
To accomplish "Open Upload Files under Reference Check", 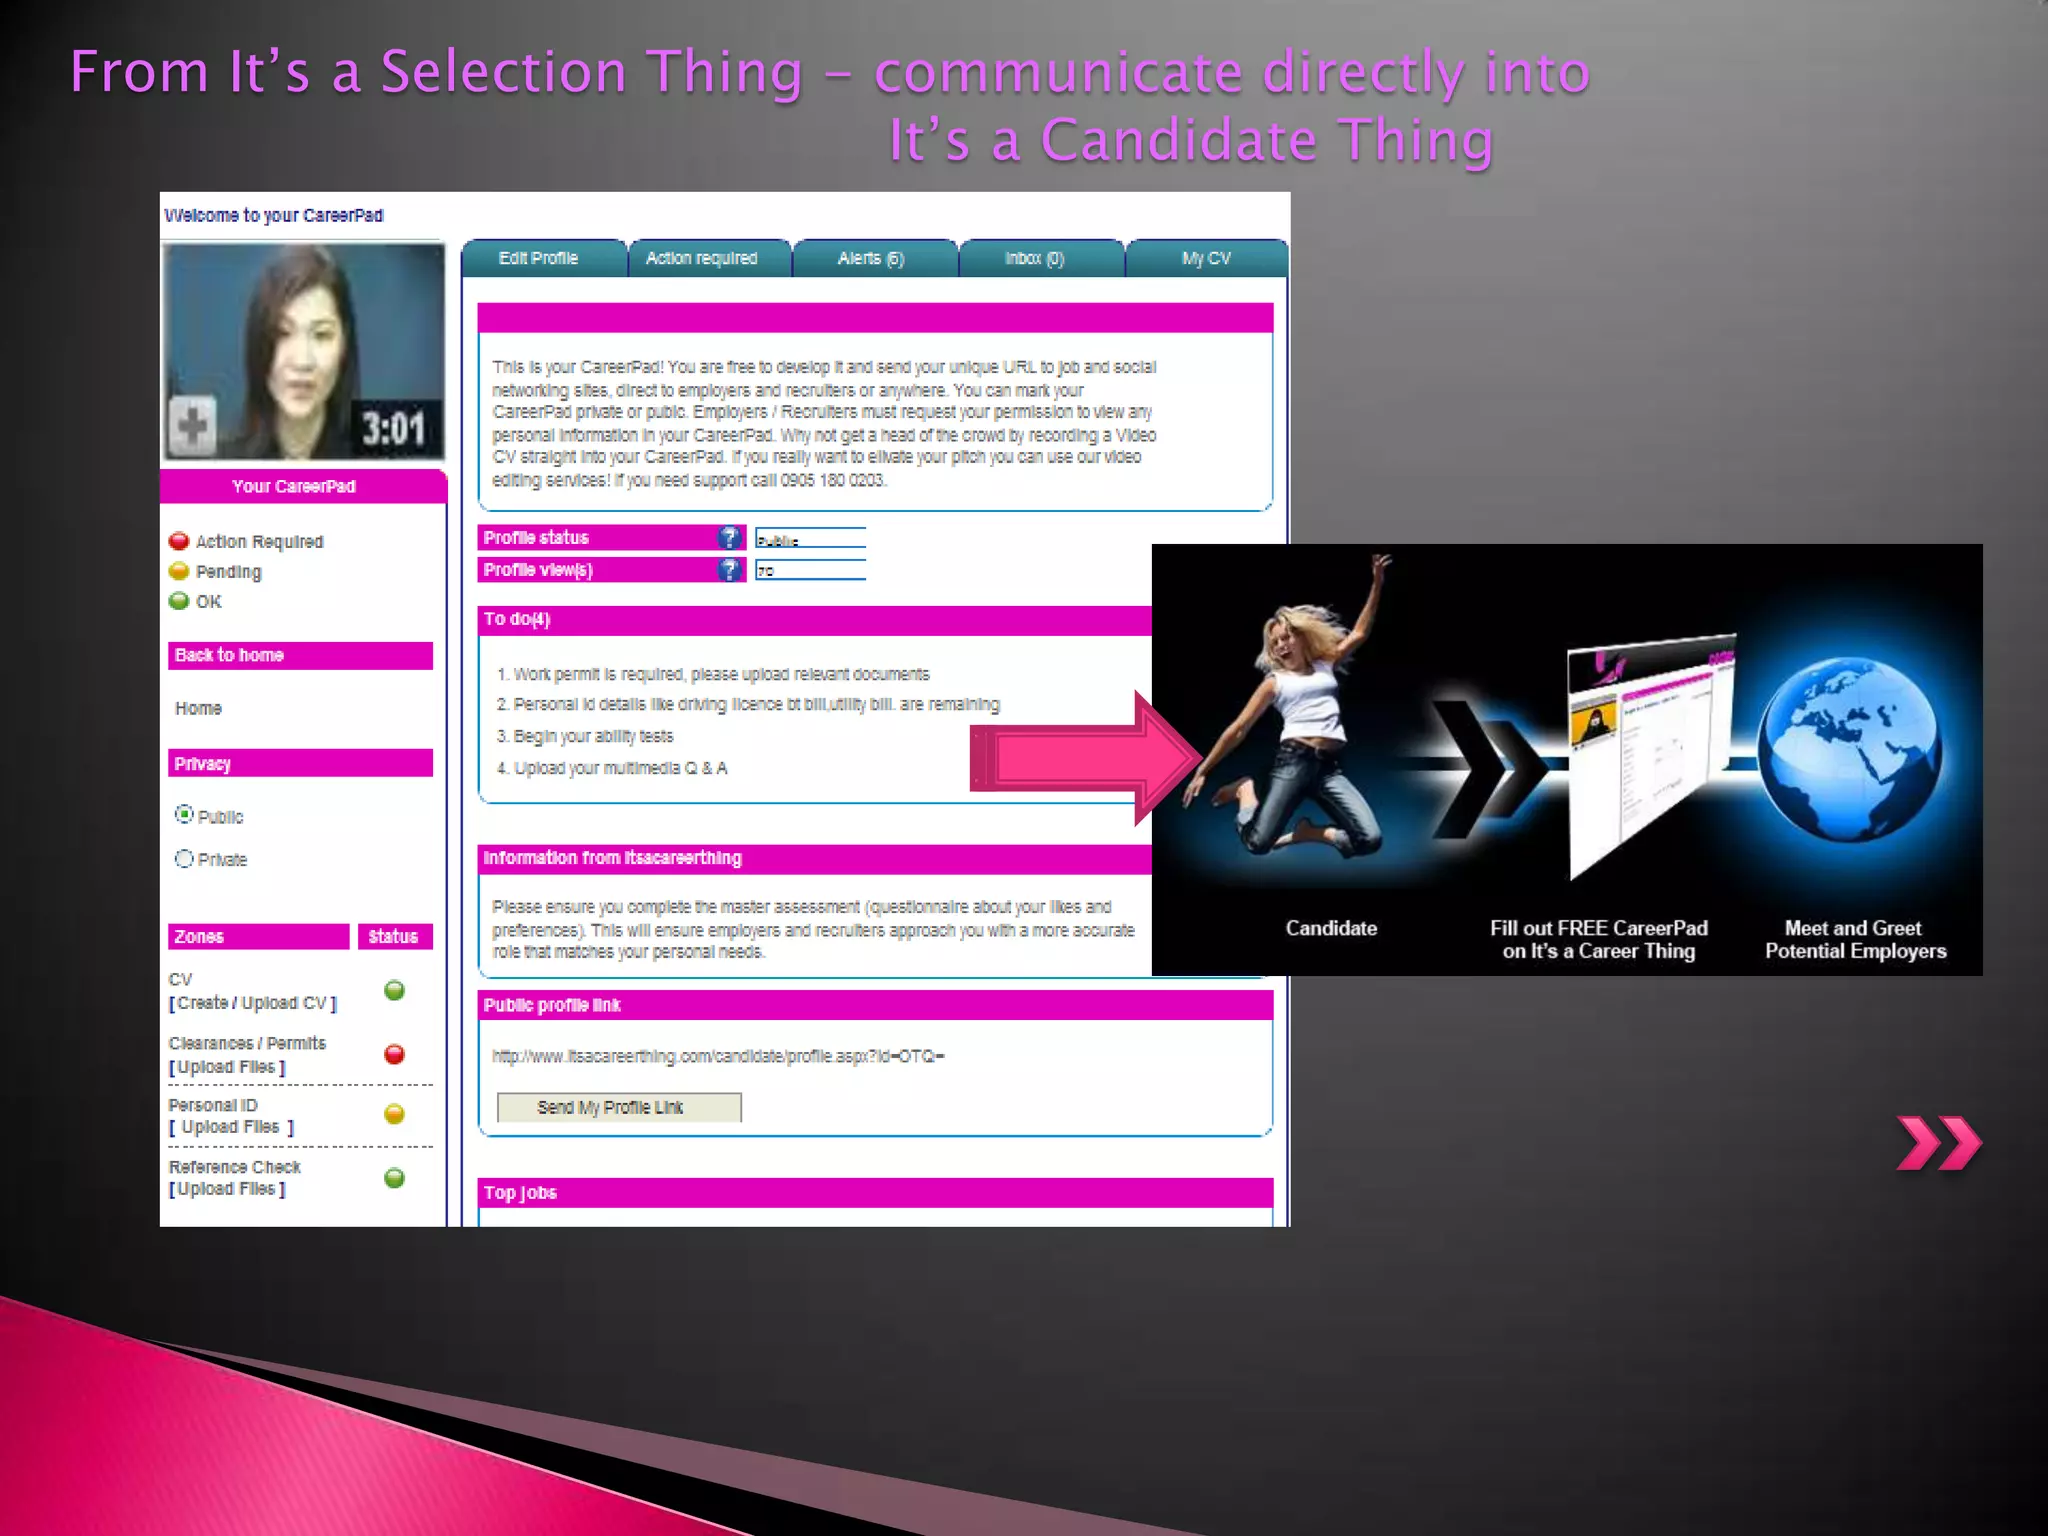I will click(x=227, y=1189).
